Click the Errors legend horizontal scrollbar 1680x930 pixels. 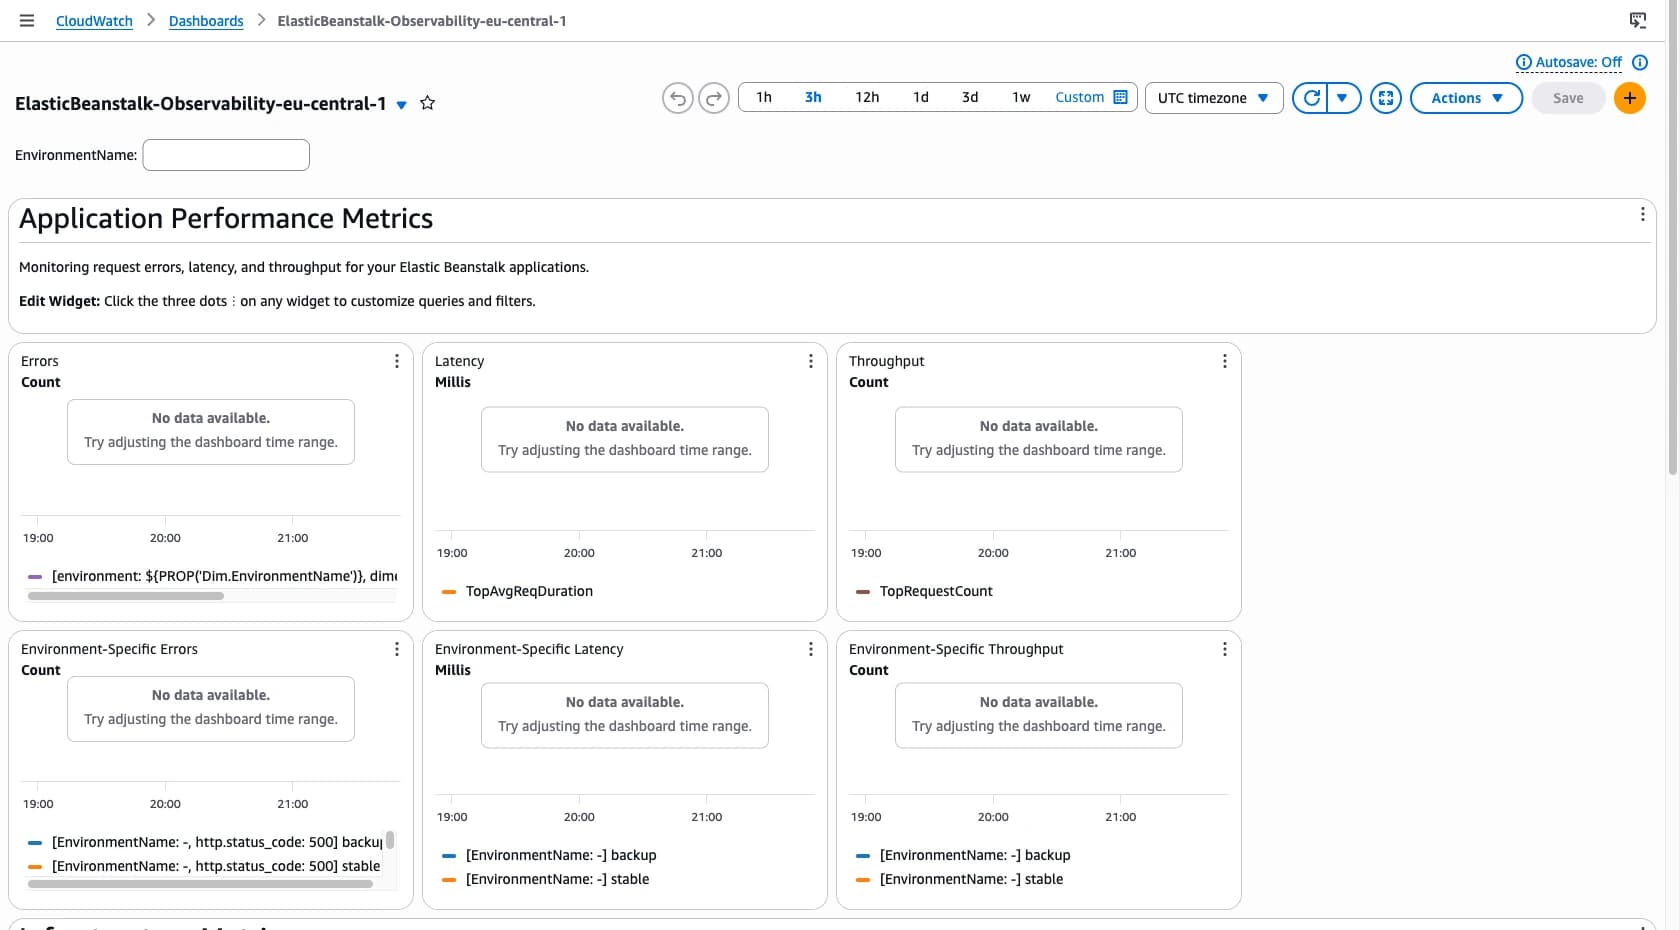[126, 596]
